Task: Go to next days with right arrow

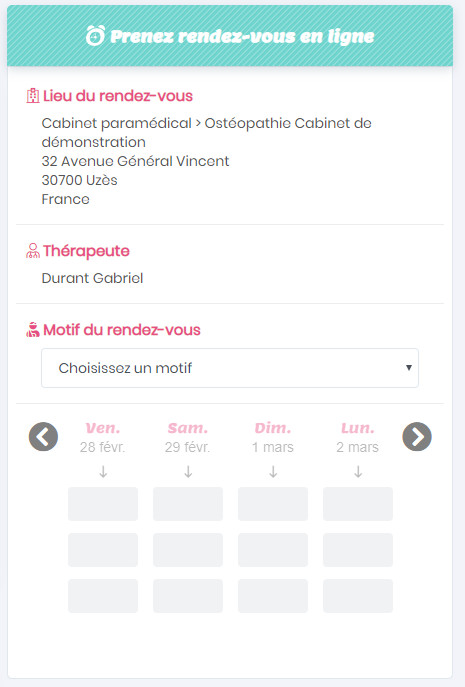Action: (x=417, y=436)
